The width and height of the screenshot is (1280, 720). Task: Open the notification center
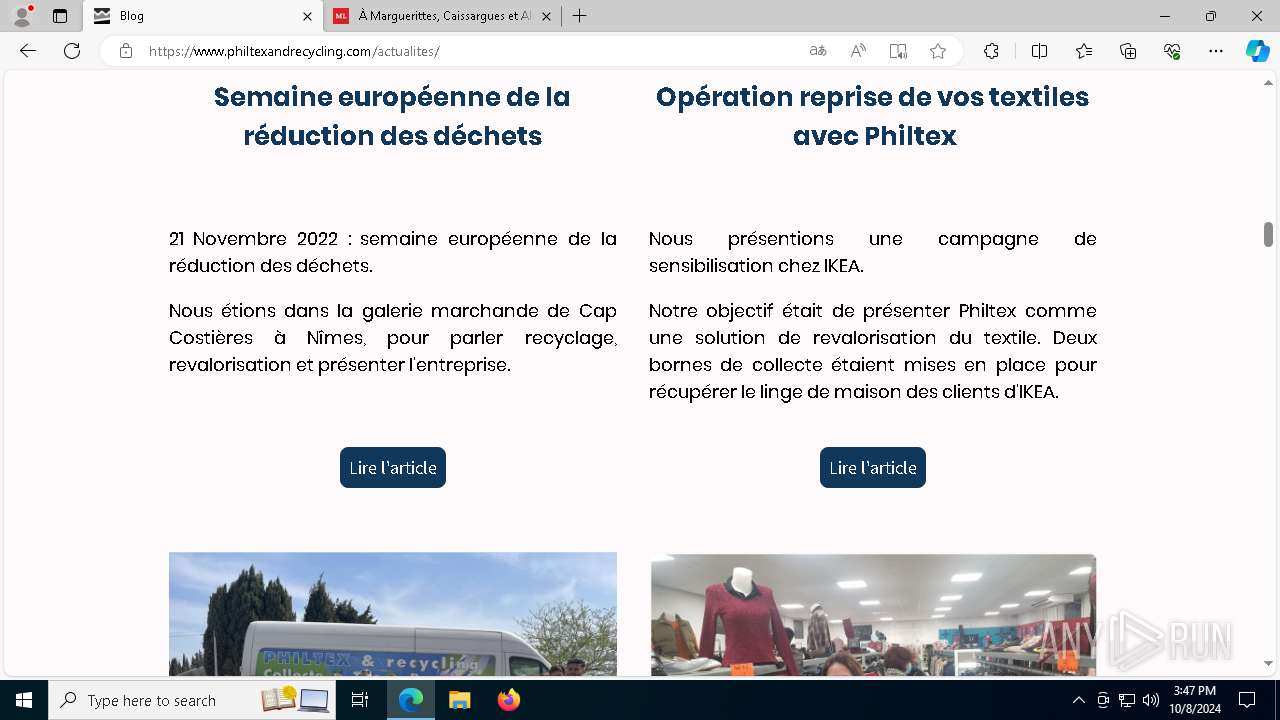click(1247, 700)
